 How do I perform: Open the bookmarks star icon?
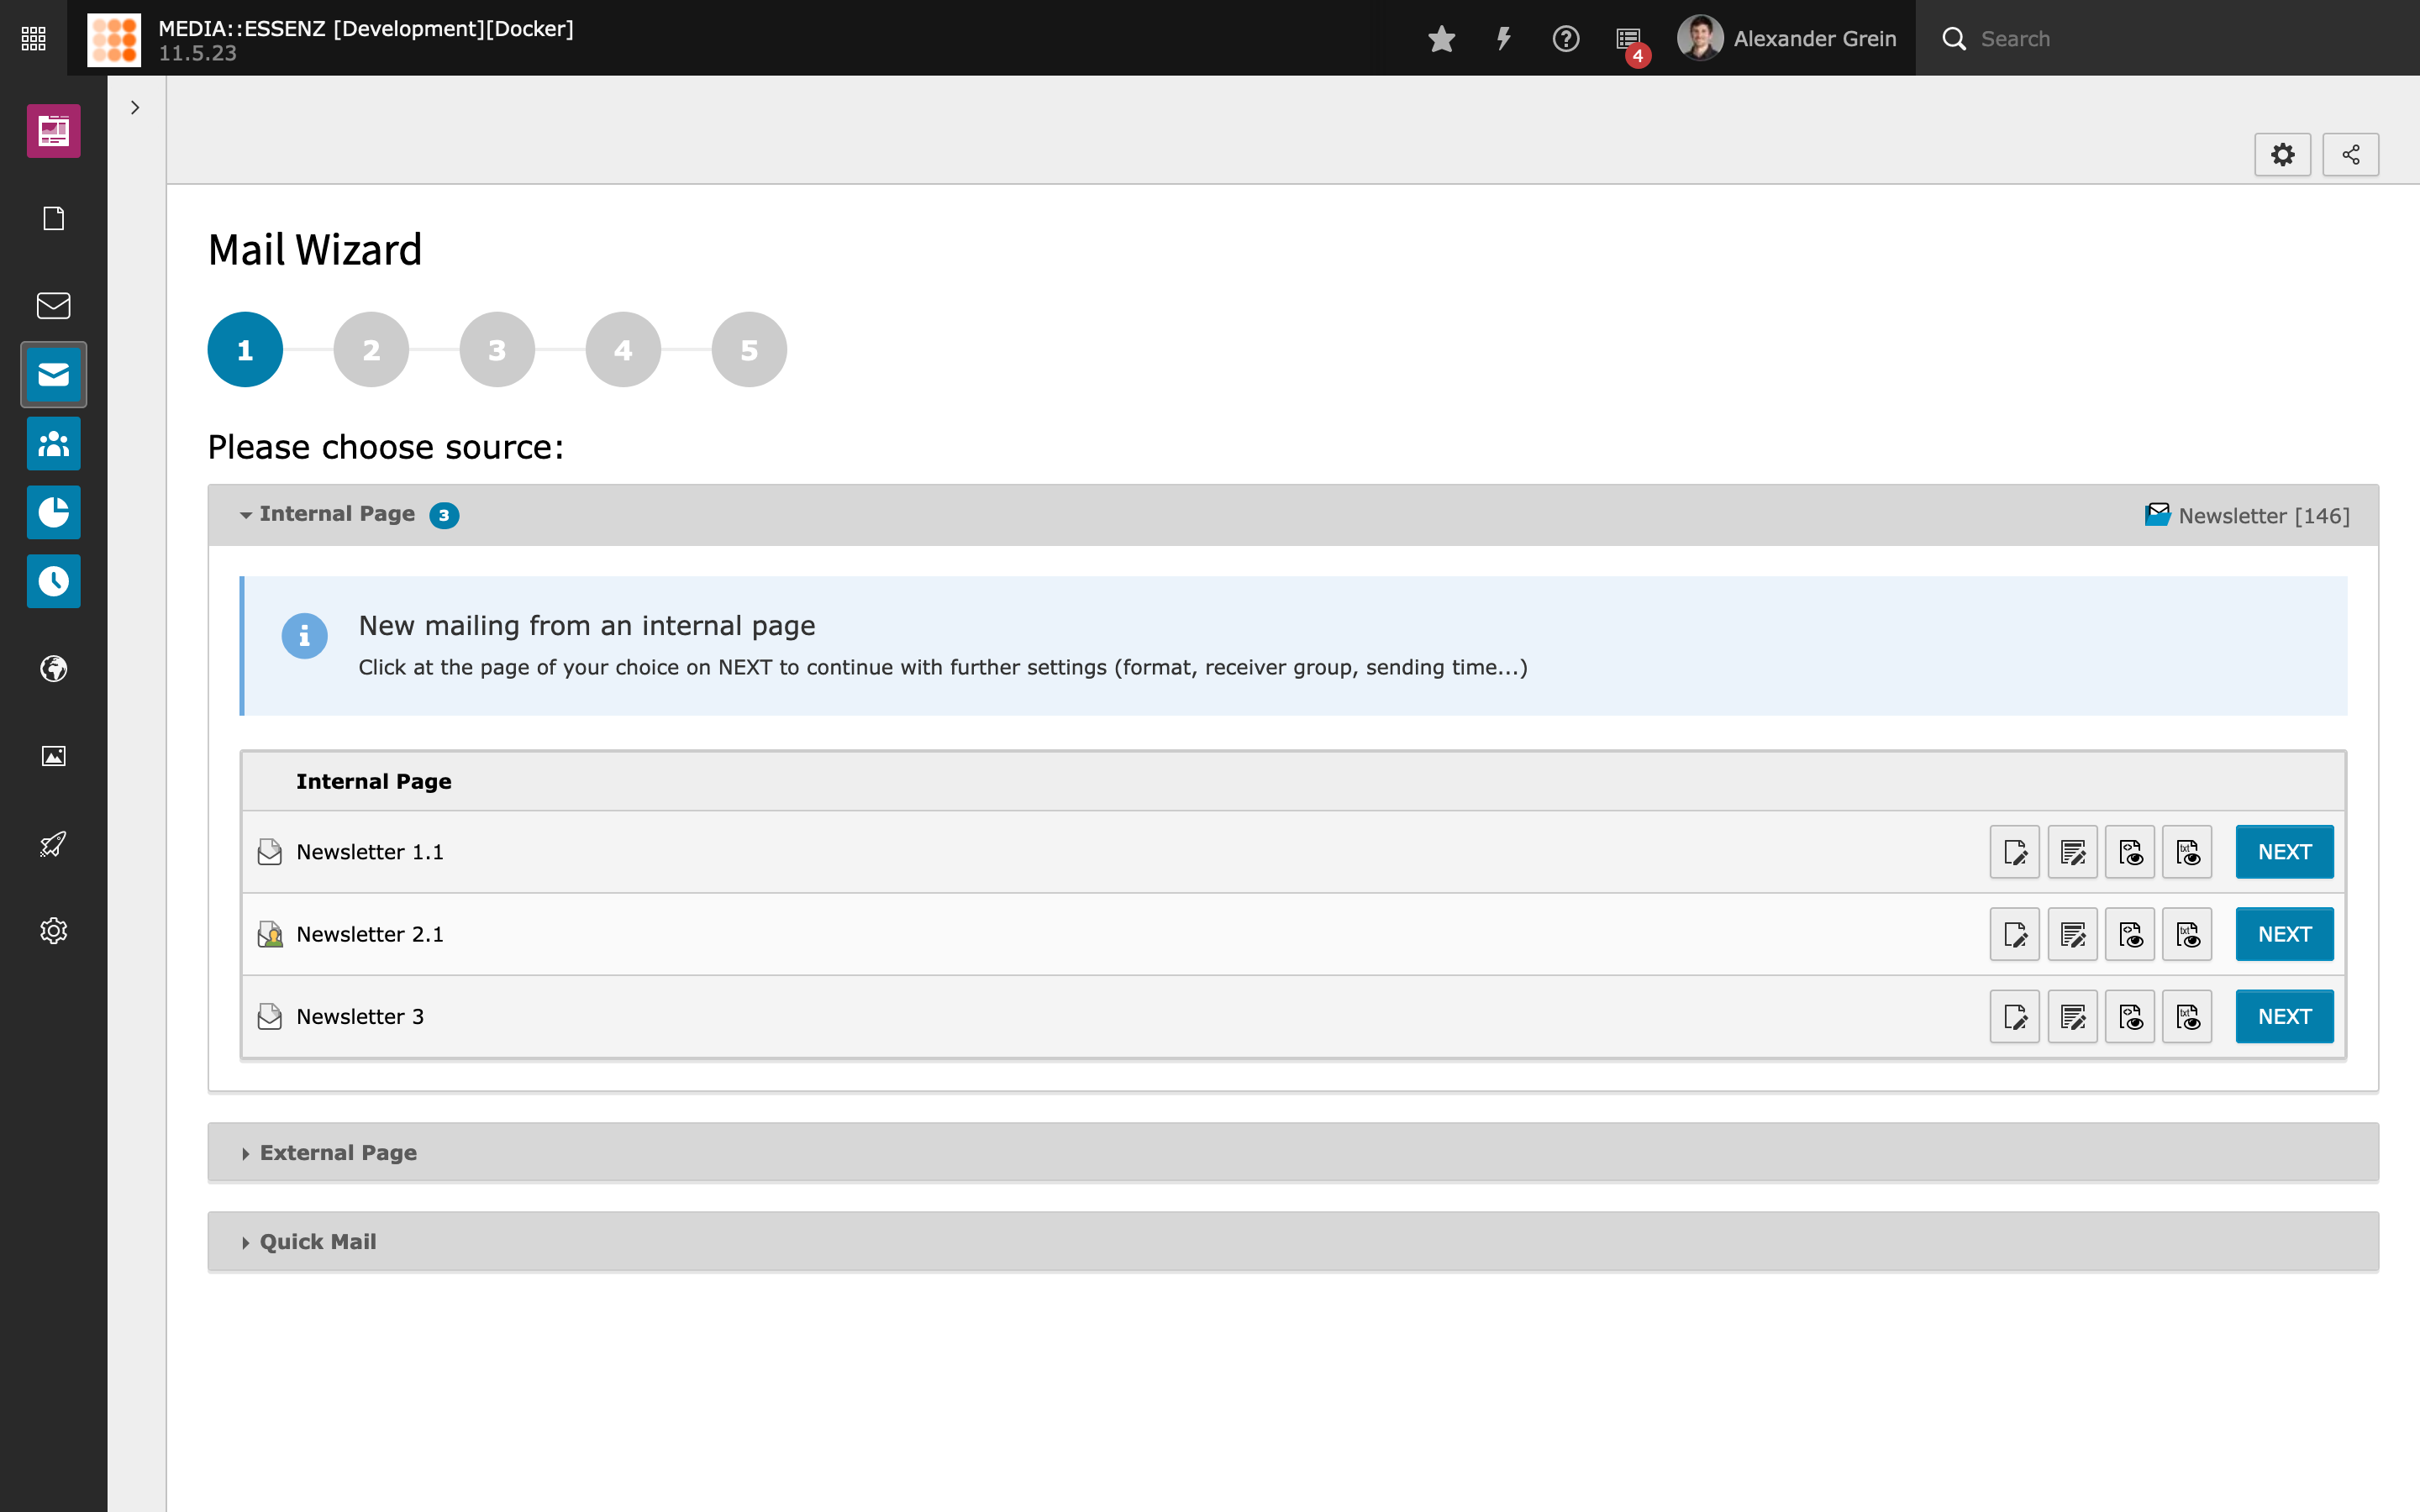click(x=1441, y=39)
